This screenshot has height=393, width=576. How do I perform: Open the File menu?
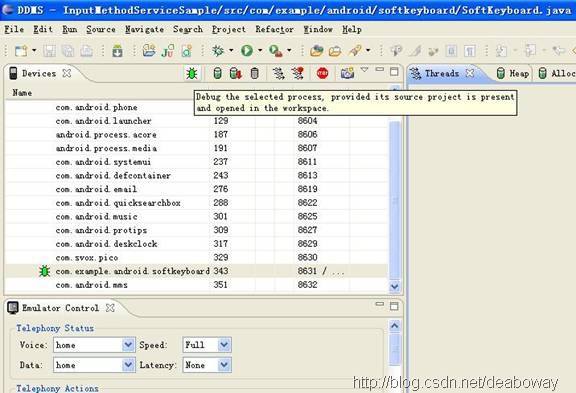tap(14, 29)
